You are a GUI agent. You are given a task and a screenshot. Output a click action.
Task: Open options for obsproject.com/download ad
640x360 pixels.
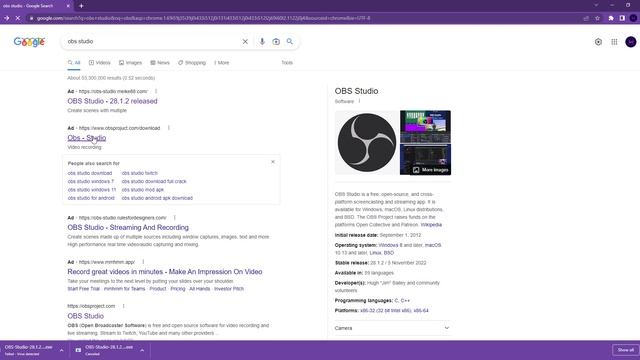click(x=169, y=128)
